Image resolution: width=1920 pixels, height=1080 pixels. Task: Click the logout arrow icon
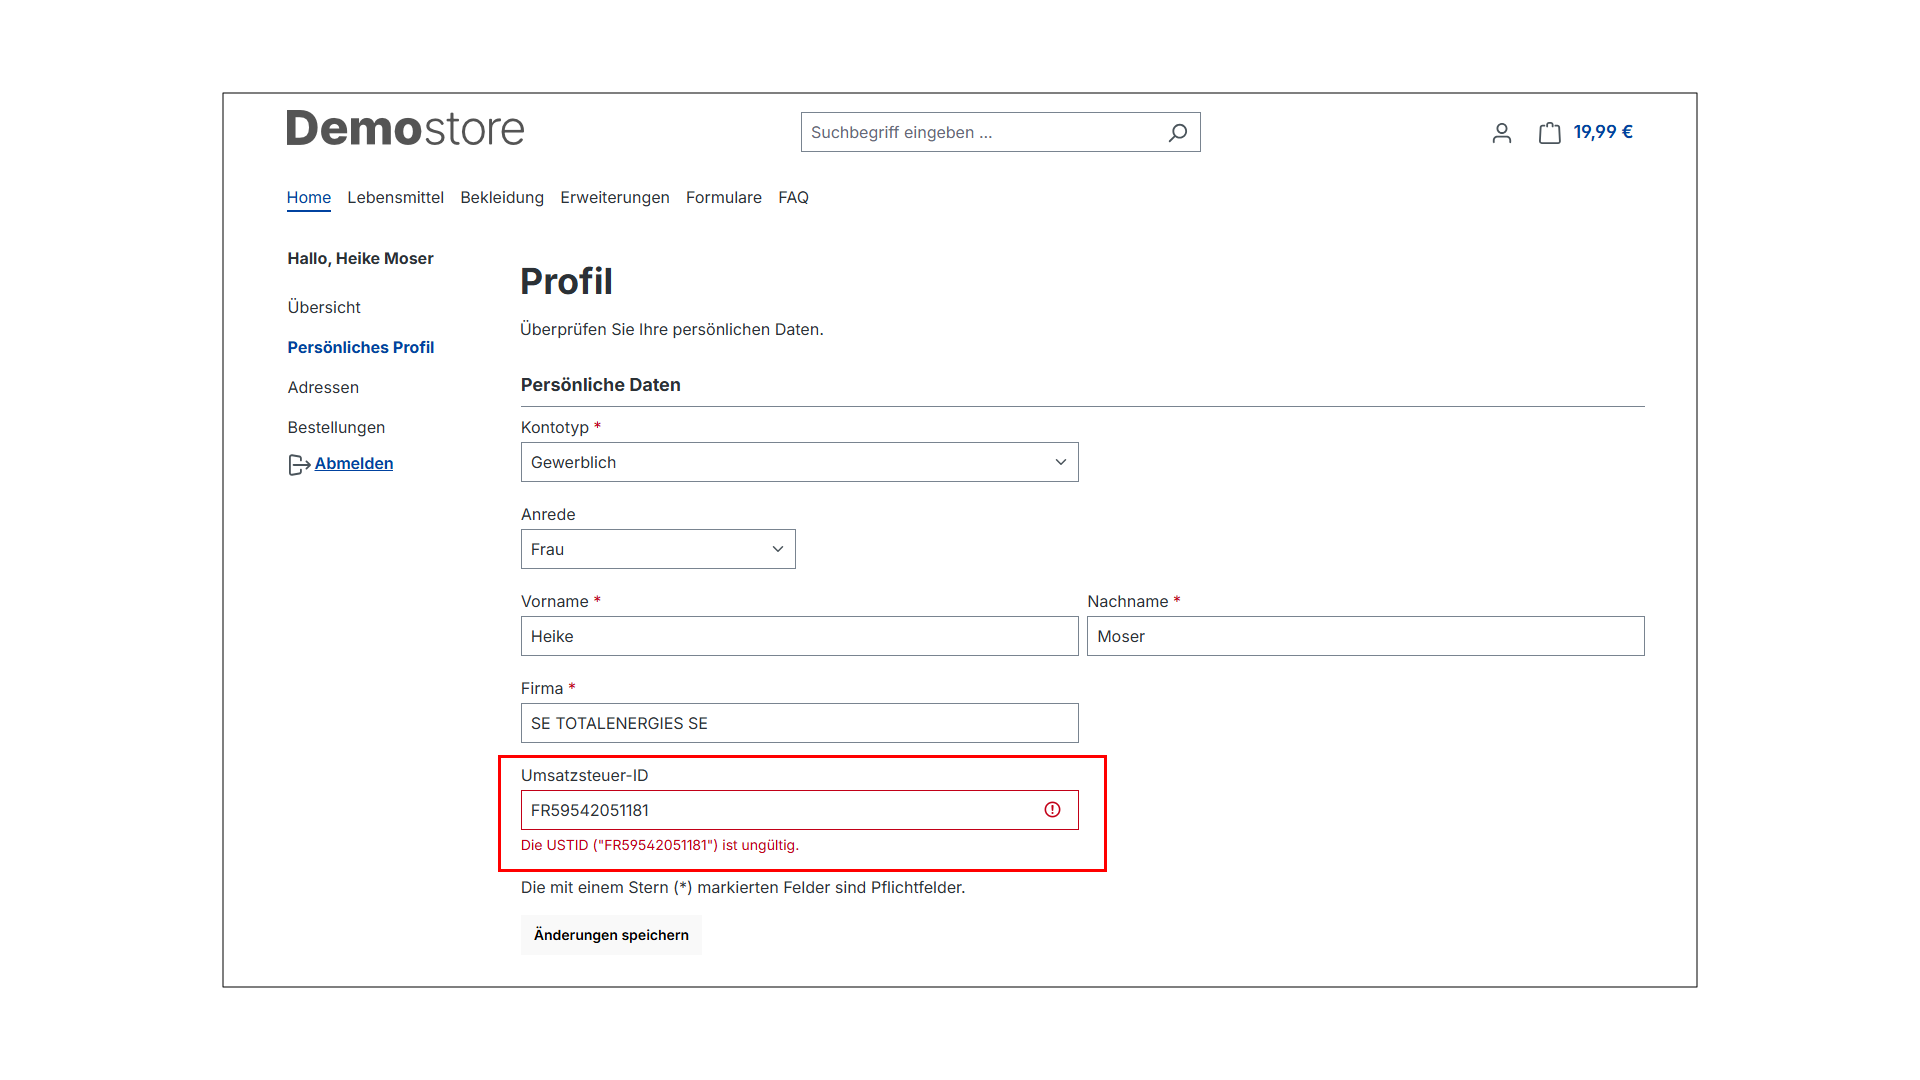coord(298,464)
